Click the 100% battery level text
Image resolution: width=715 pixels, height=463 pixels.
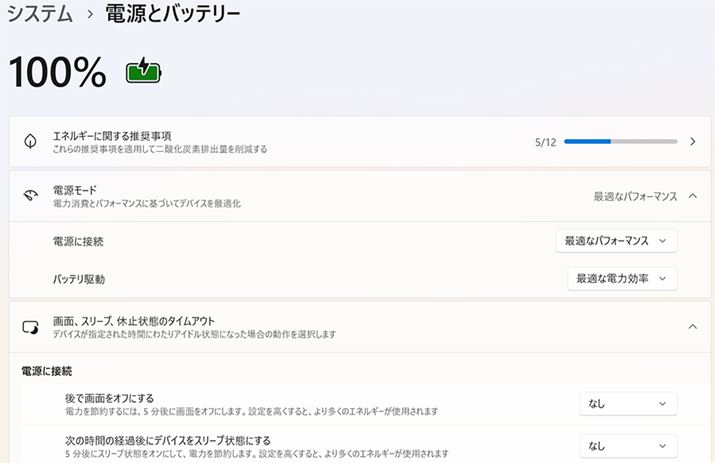click(x=57, y=72)
